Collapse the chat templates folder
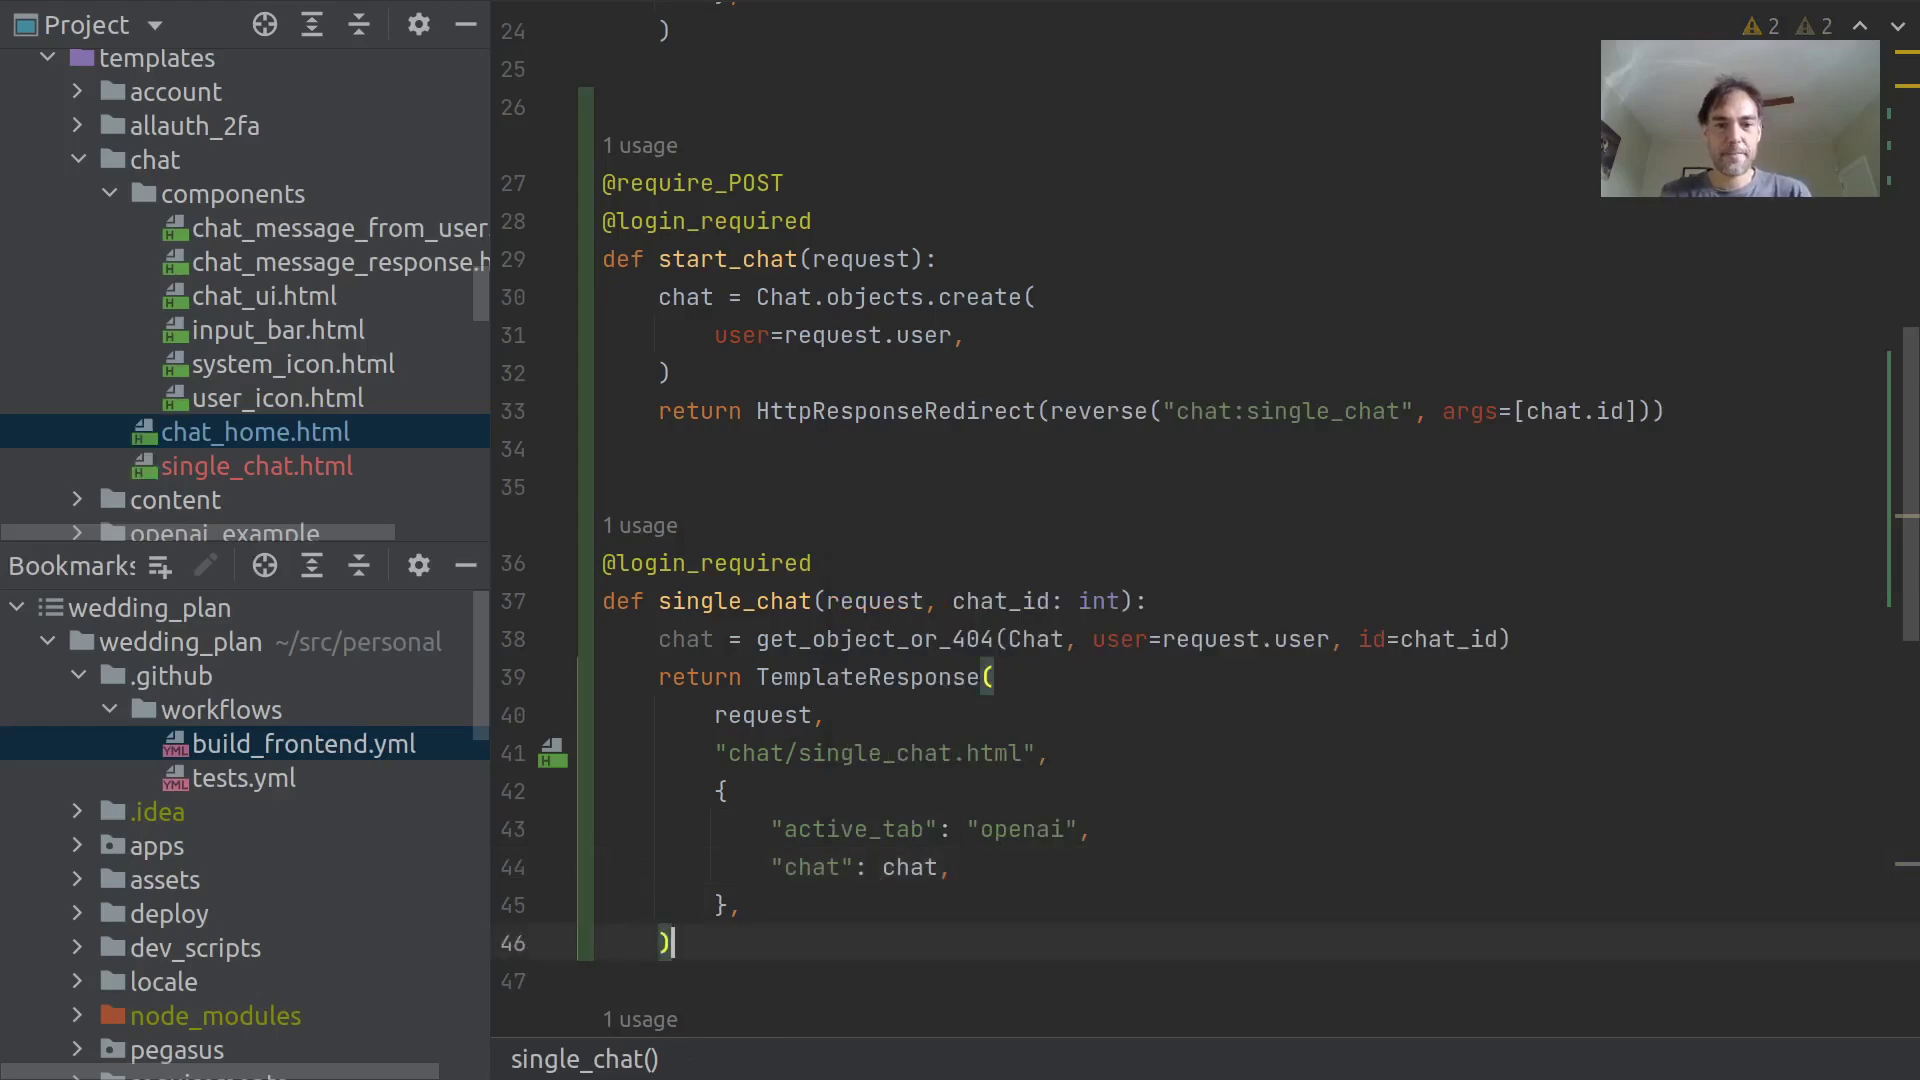Screen dimensions: 1920x1080 tap(79, 160)
